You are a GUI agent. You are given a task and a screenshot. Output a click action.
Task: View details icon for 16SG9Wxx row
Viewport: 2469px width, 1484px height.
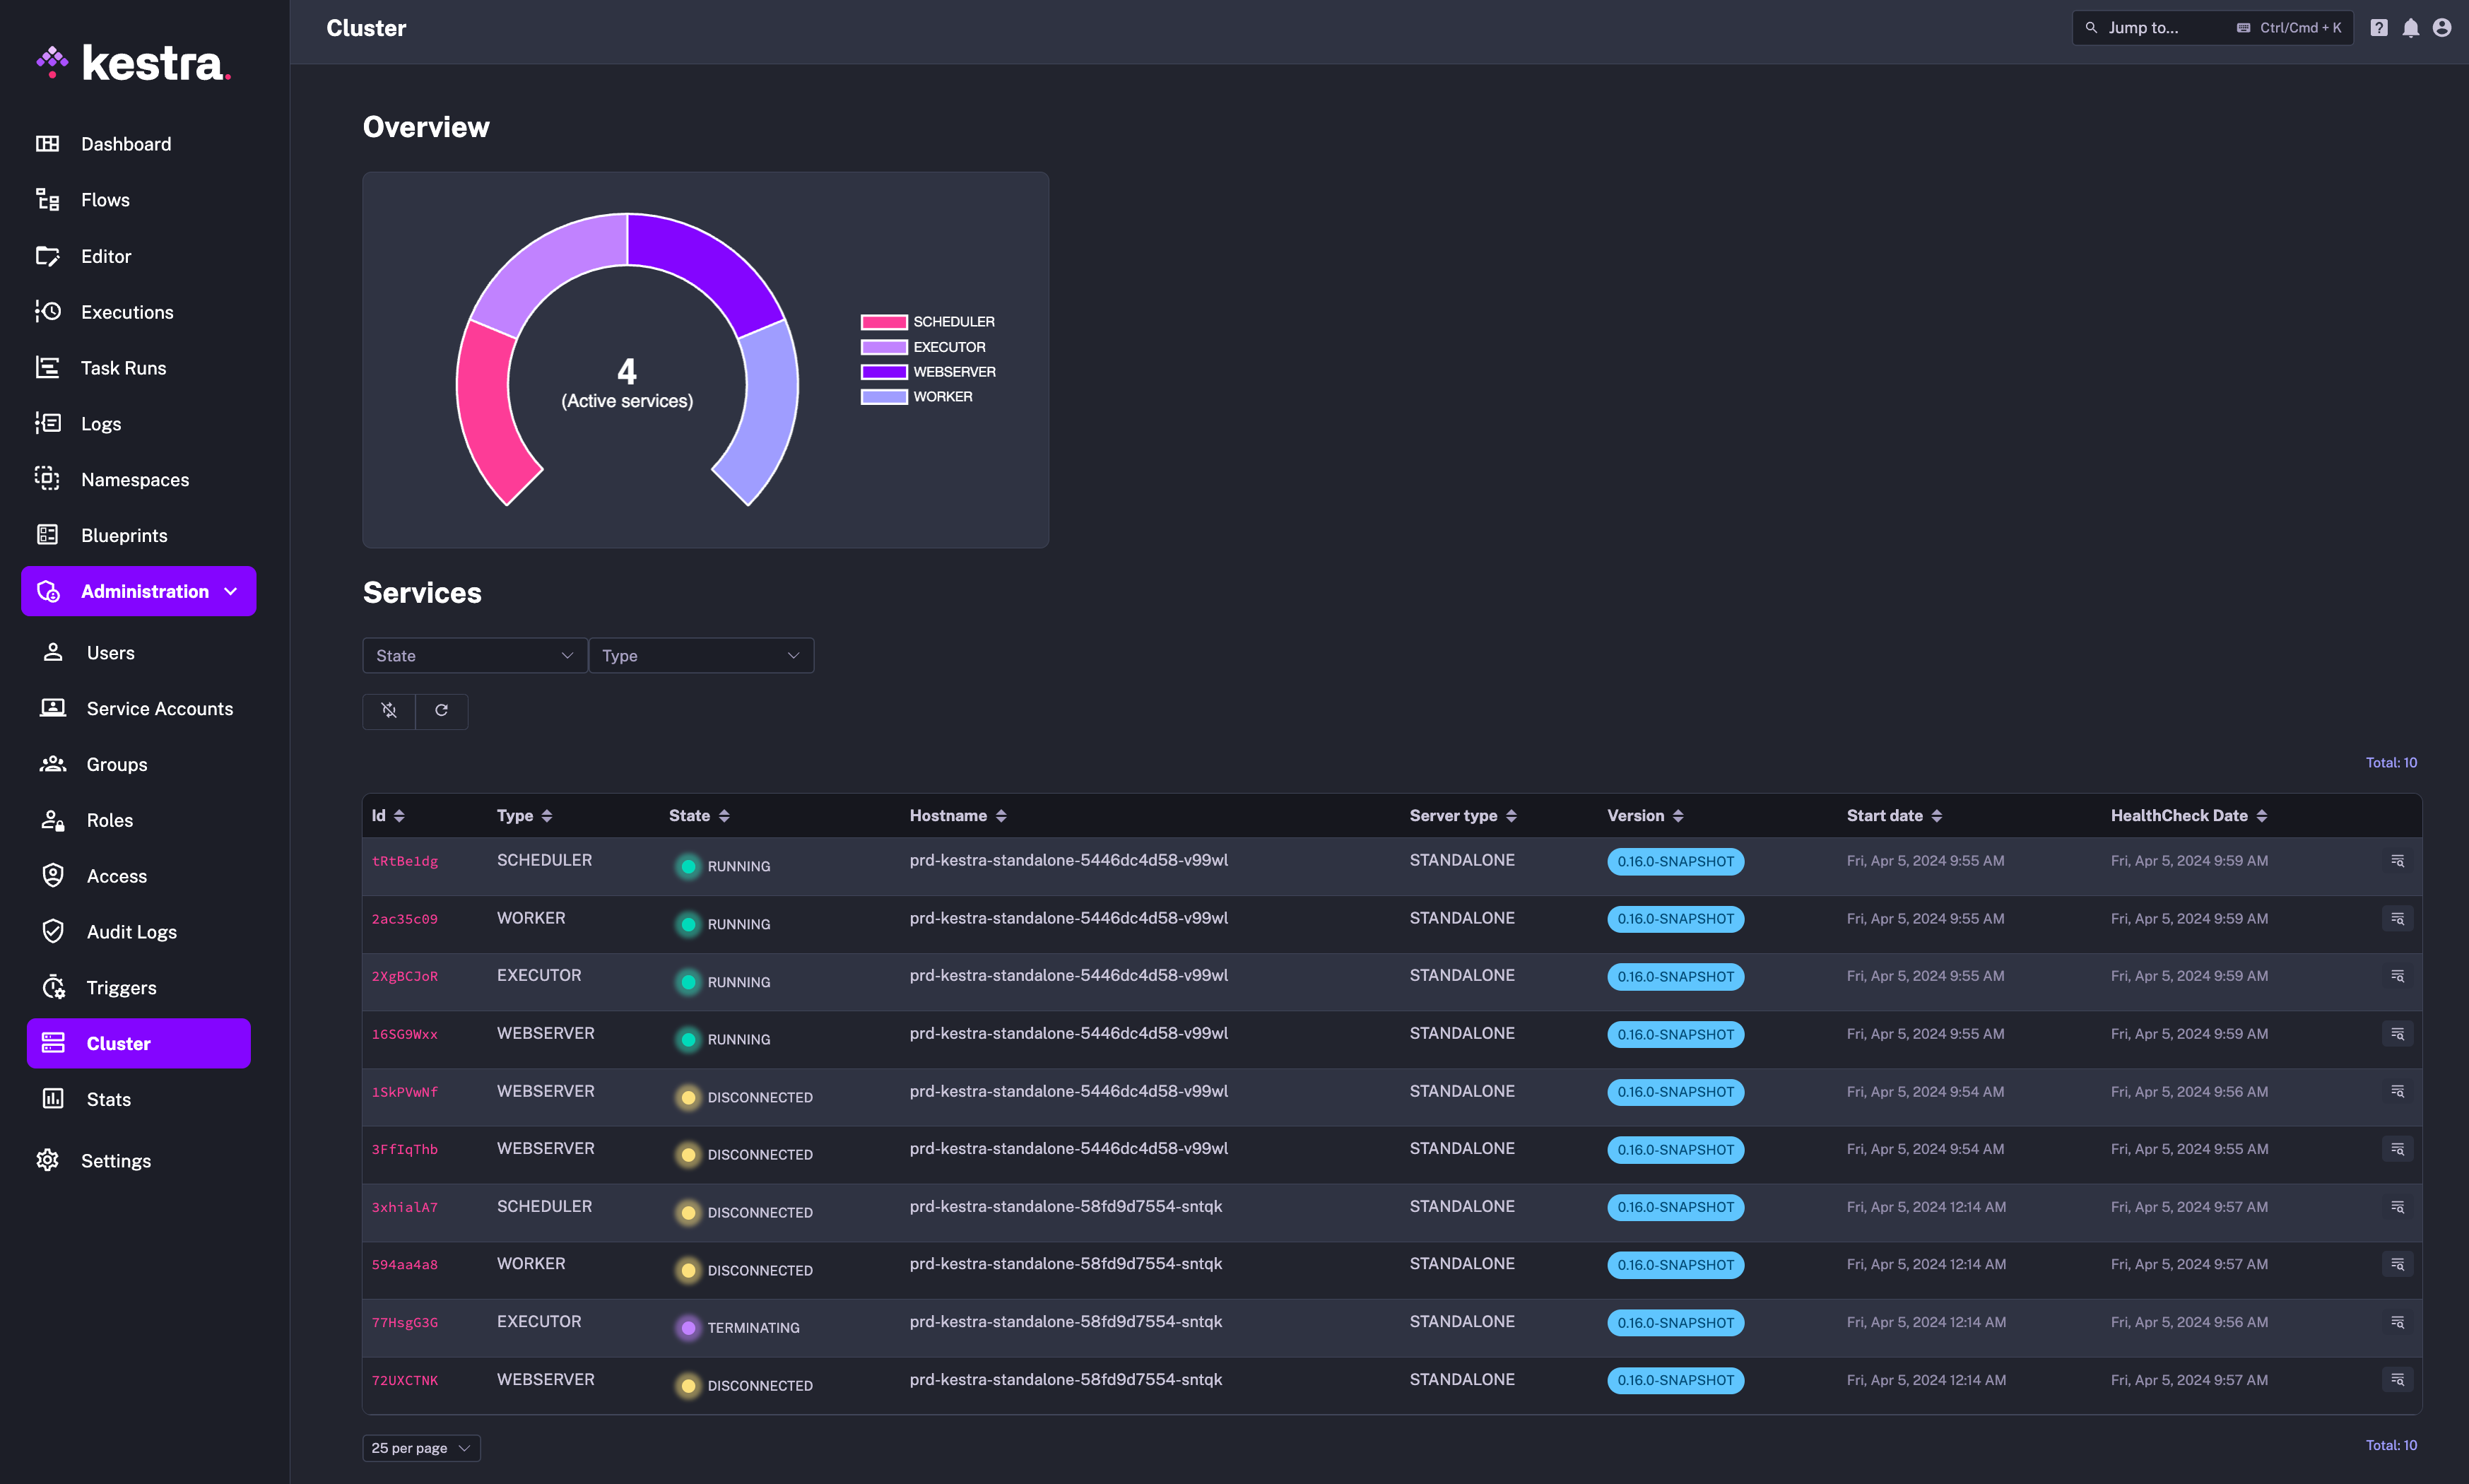2397,1034
